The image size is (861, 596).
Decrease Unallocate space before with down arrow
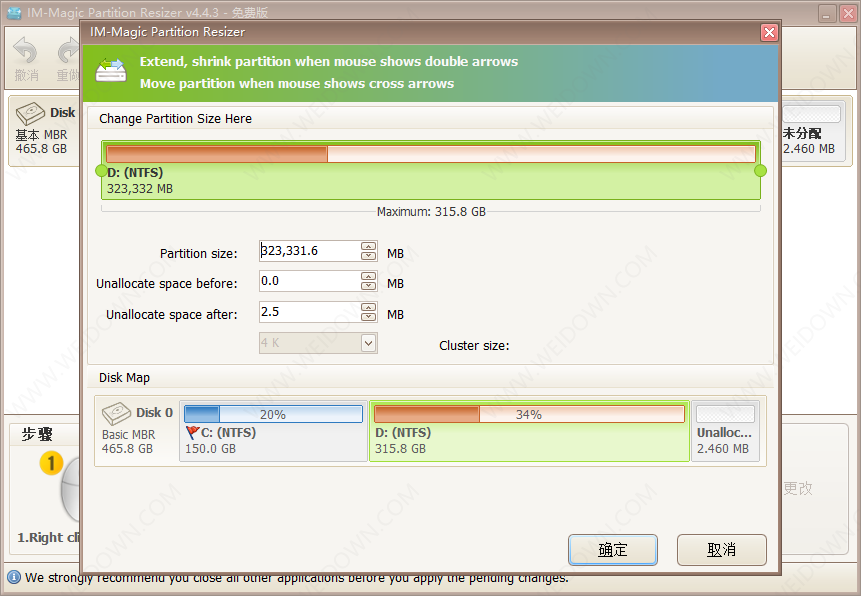[368, 286]
